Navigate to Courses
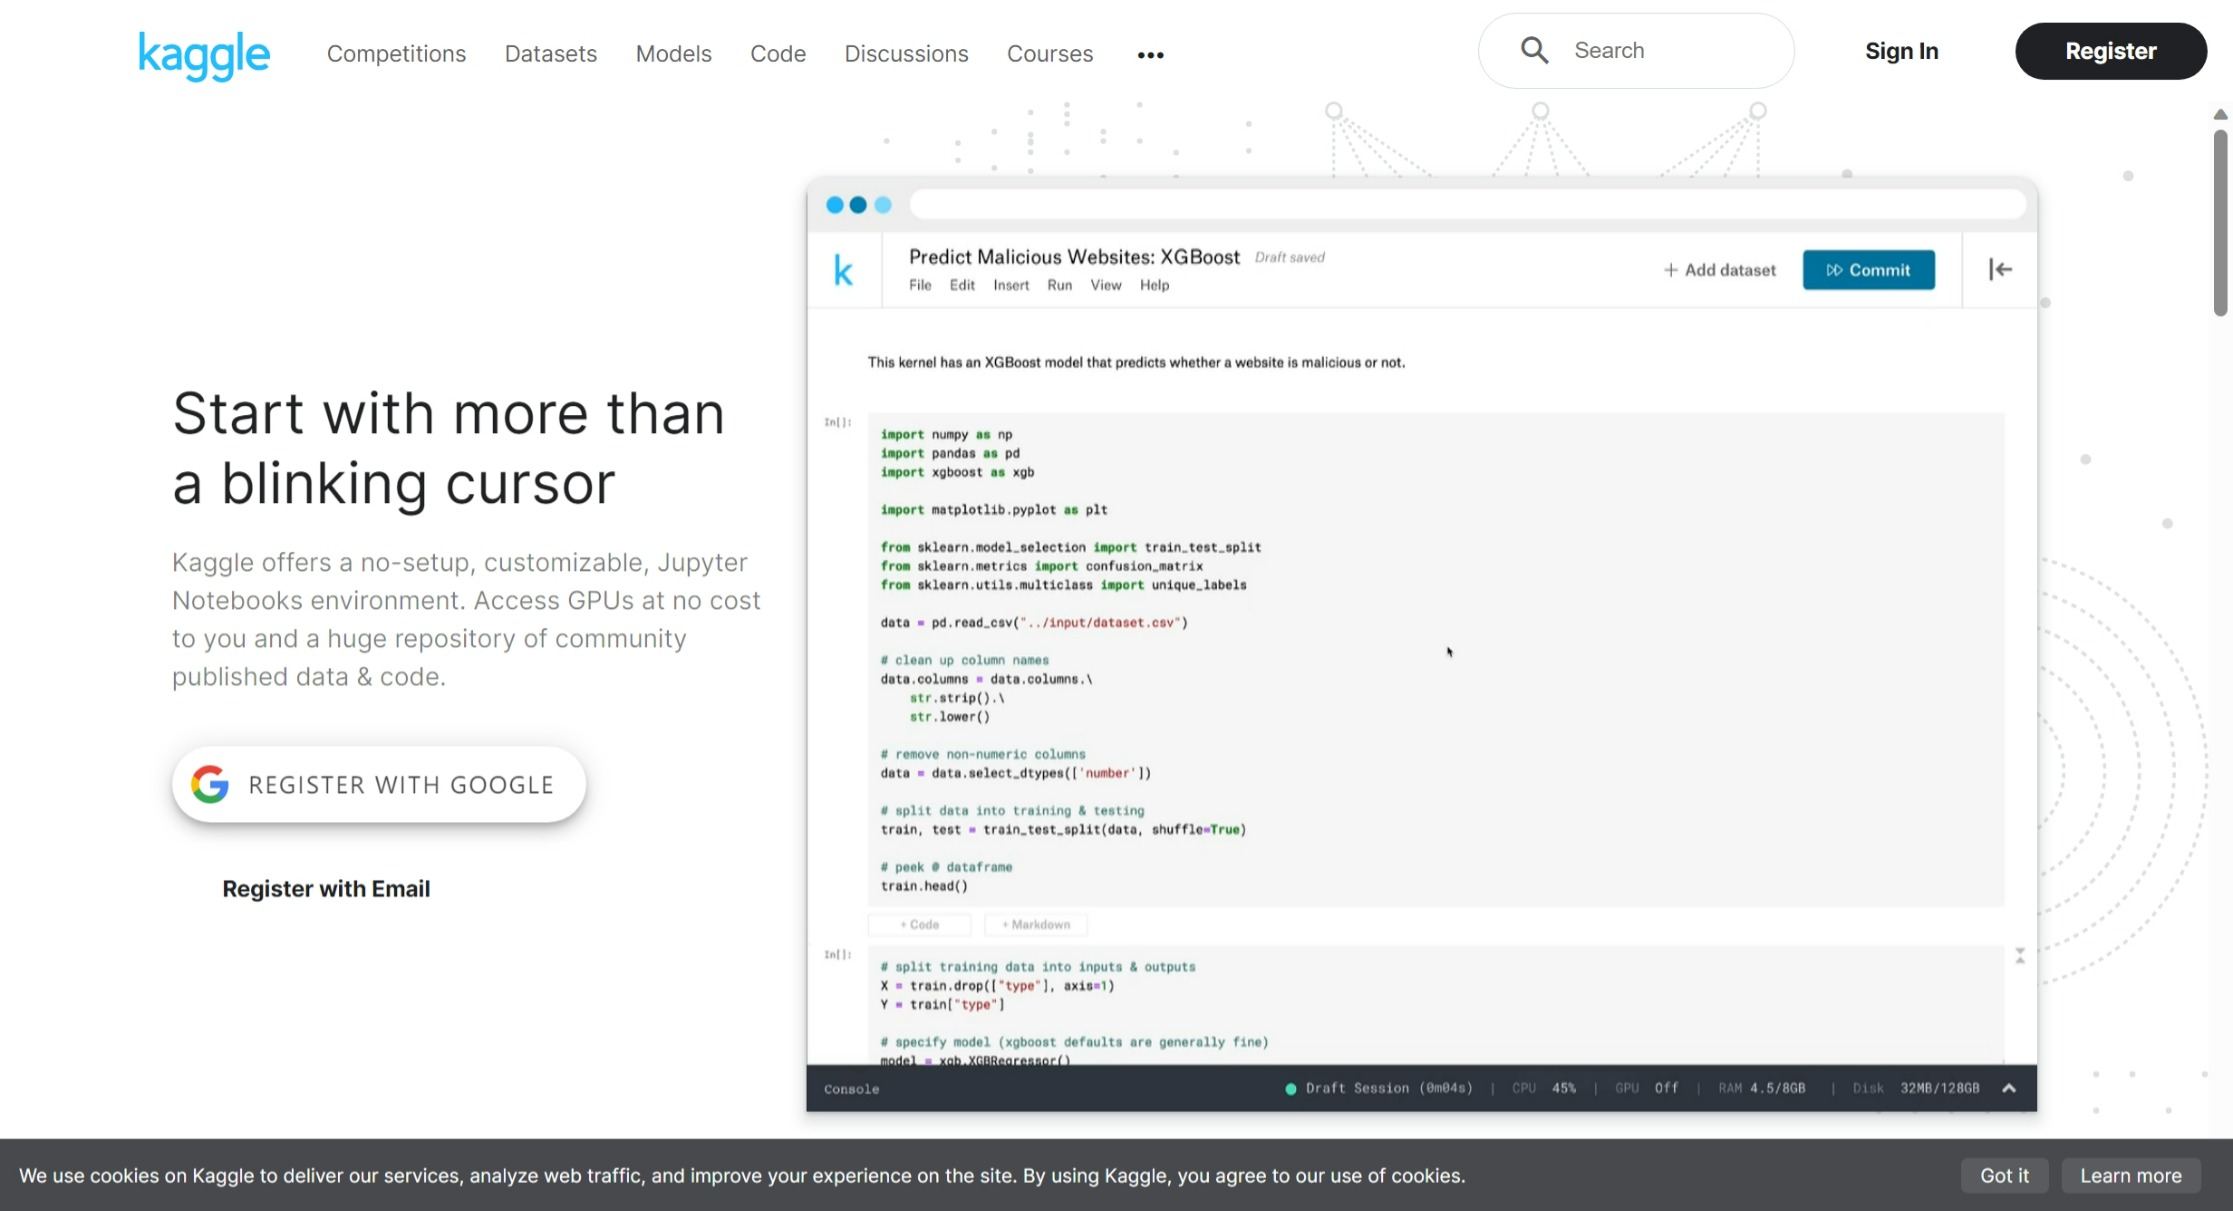 [1049, 54]
